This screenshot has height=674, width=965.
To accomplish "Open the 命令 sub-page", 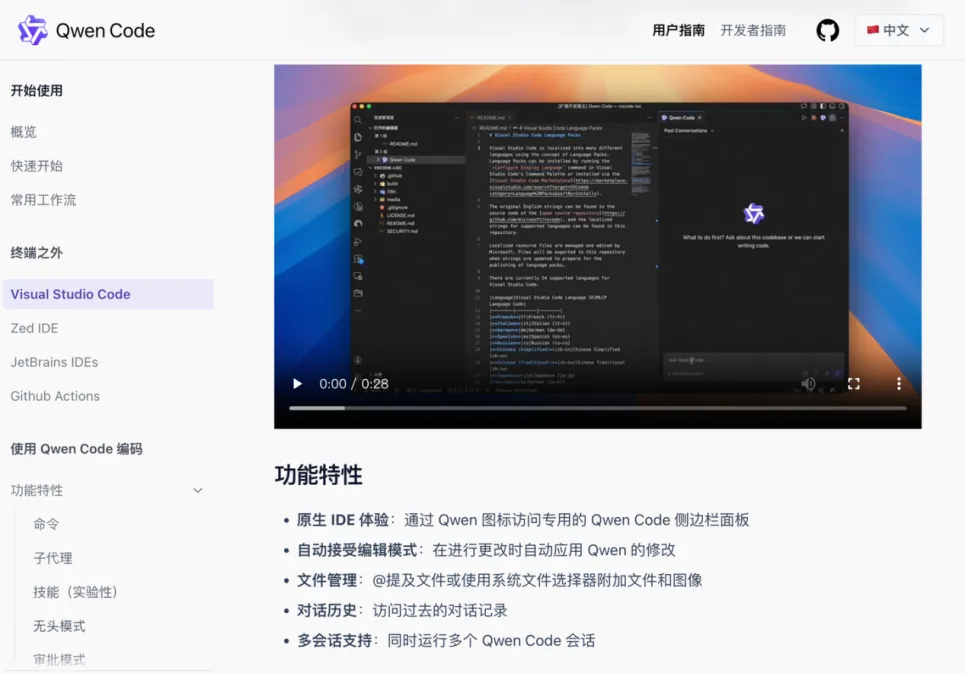I will coord(46,524).
